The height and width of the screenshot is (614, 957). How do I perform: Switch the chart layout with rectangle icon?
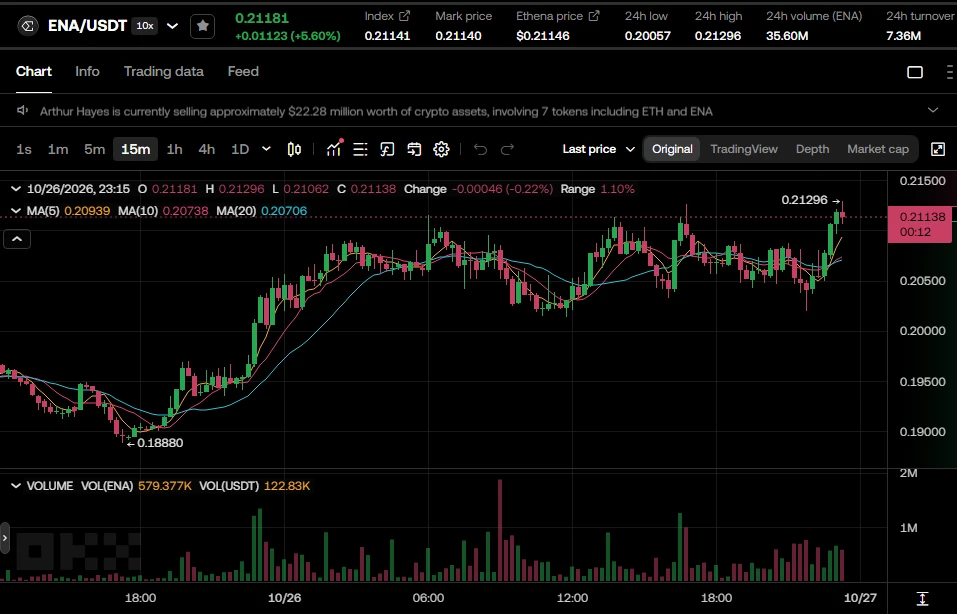click(x=915, y=72)
